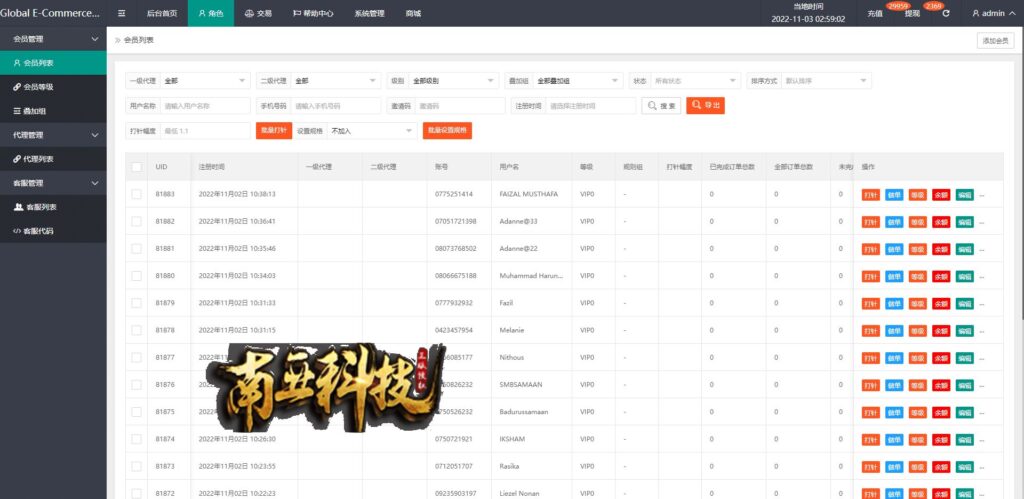This screenshot has height=499, width=1024.
Task: Open 客服列表 in sidebar
Action: coord(53,207)
